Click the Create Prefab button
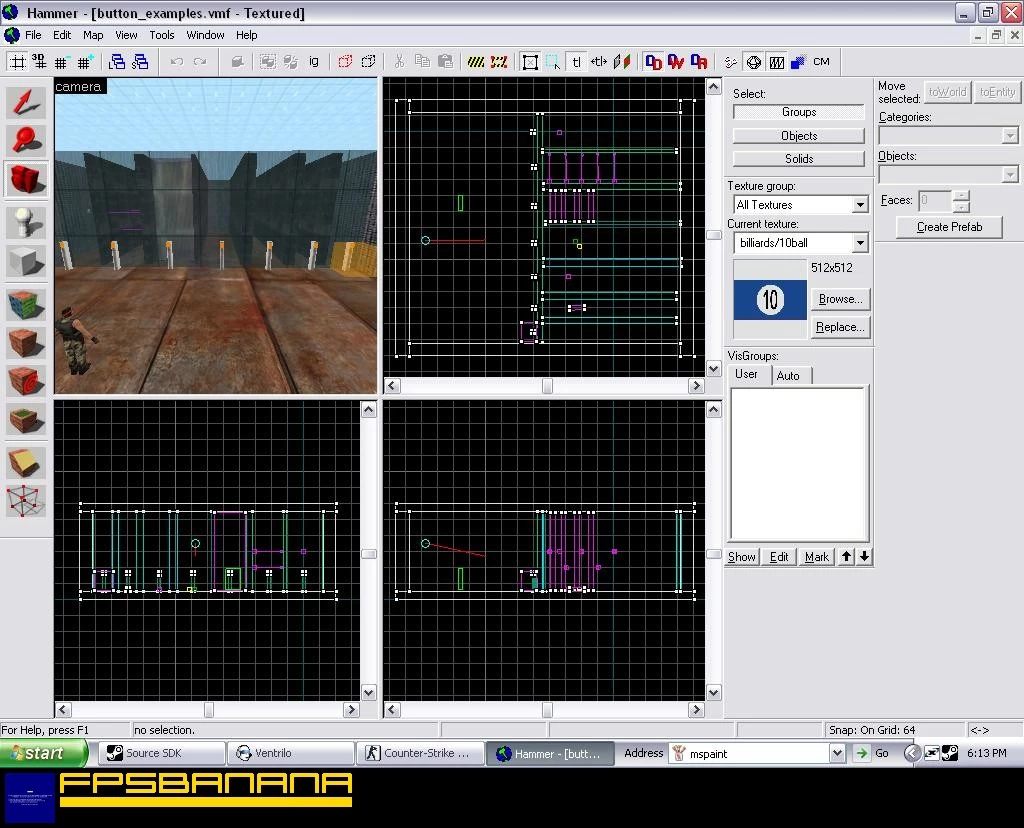 tap(950, 227)
